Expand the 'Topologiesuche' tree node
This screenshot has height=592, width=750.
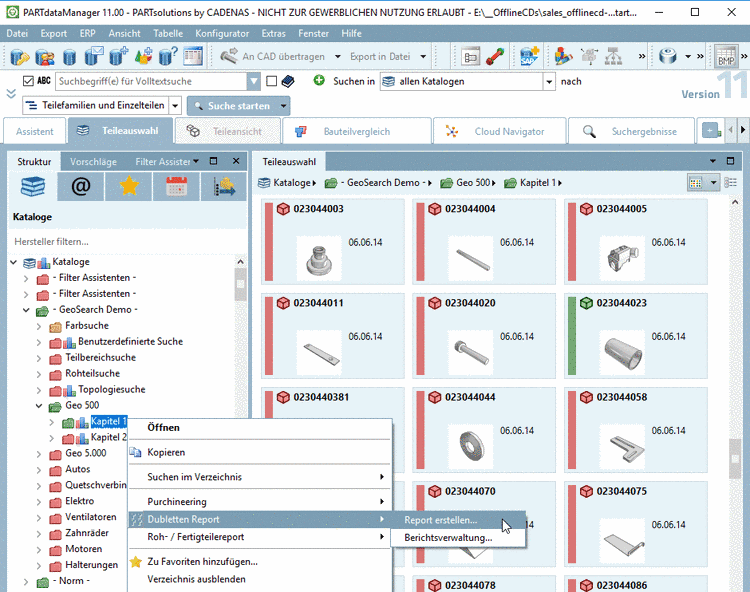[x=39, y=390]
